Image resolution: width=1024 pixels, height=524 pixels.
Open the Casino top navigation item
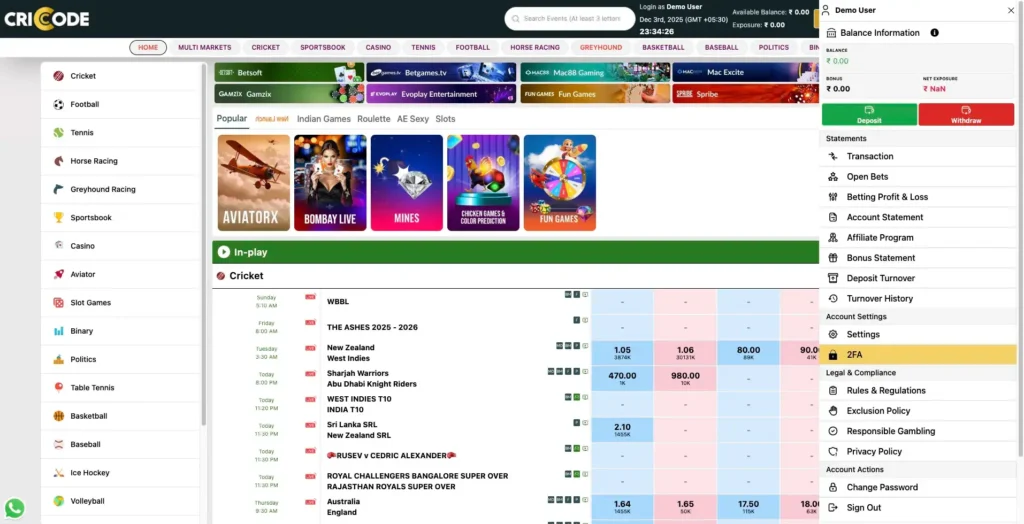[378, 47]
